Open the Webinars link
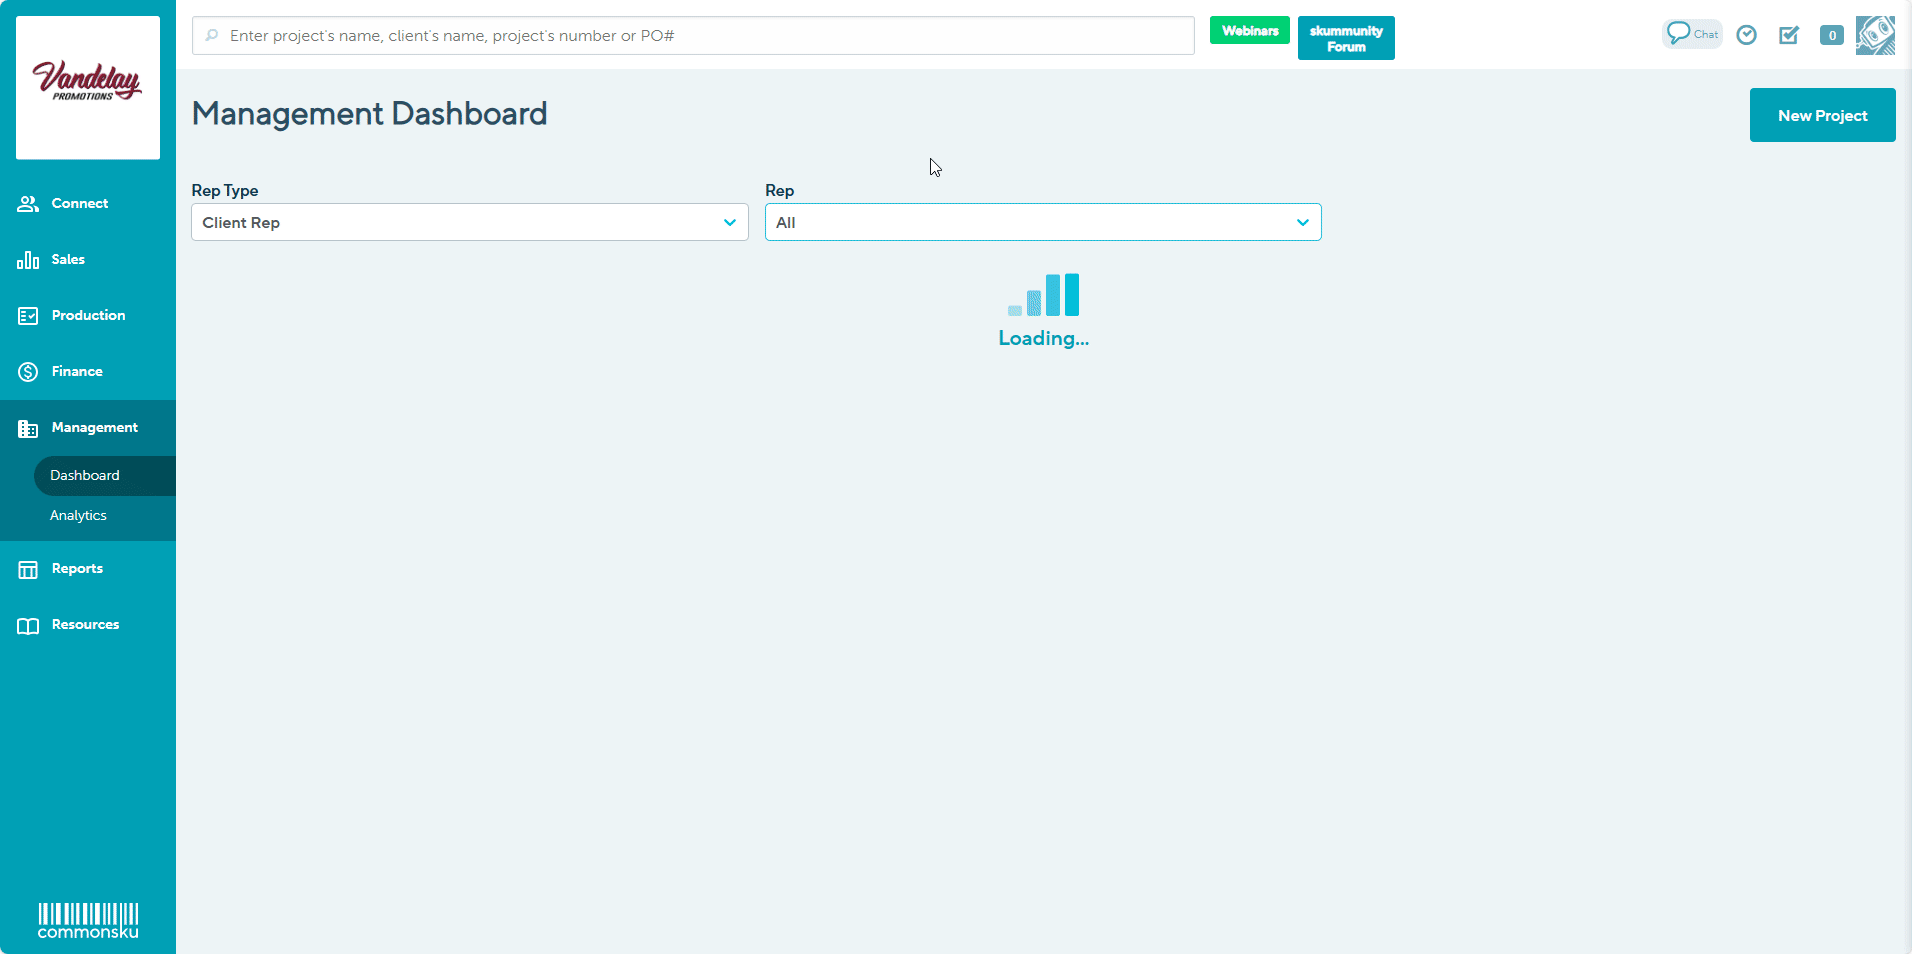1912x954 pixels. (1249, 30)
